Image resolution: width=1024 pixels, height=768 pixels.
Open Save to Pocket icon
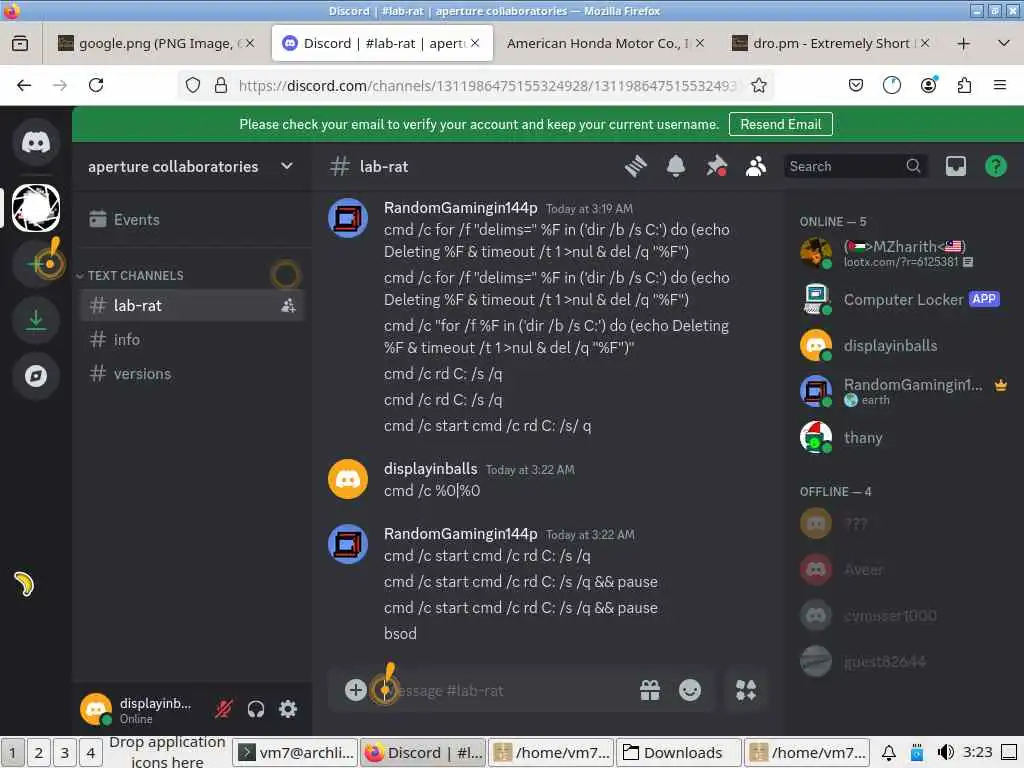tap(856, 85)
